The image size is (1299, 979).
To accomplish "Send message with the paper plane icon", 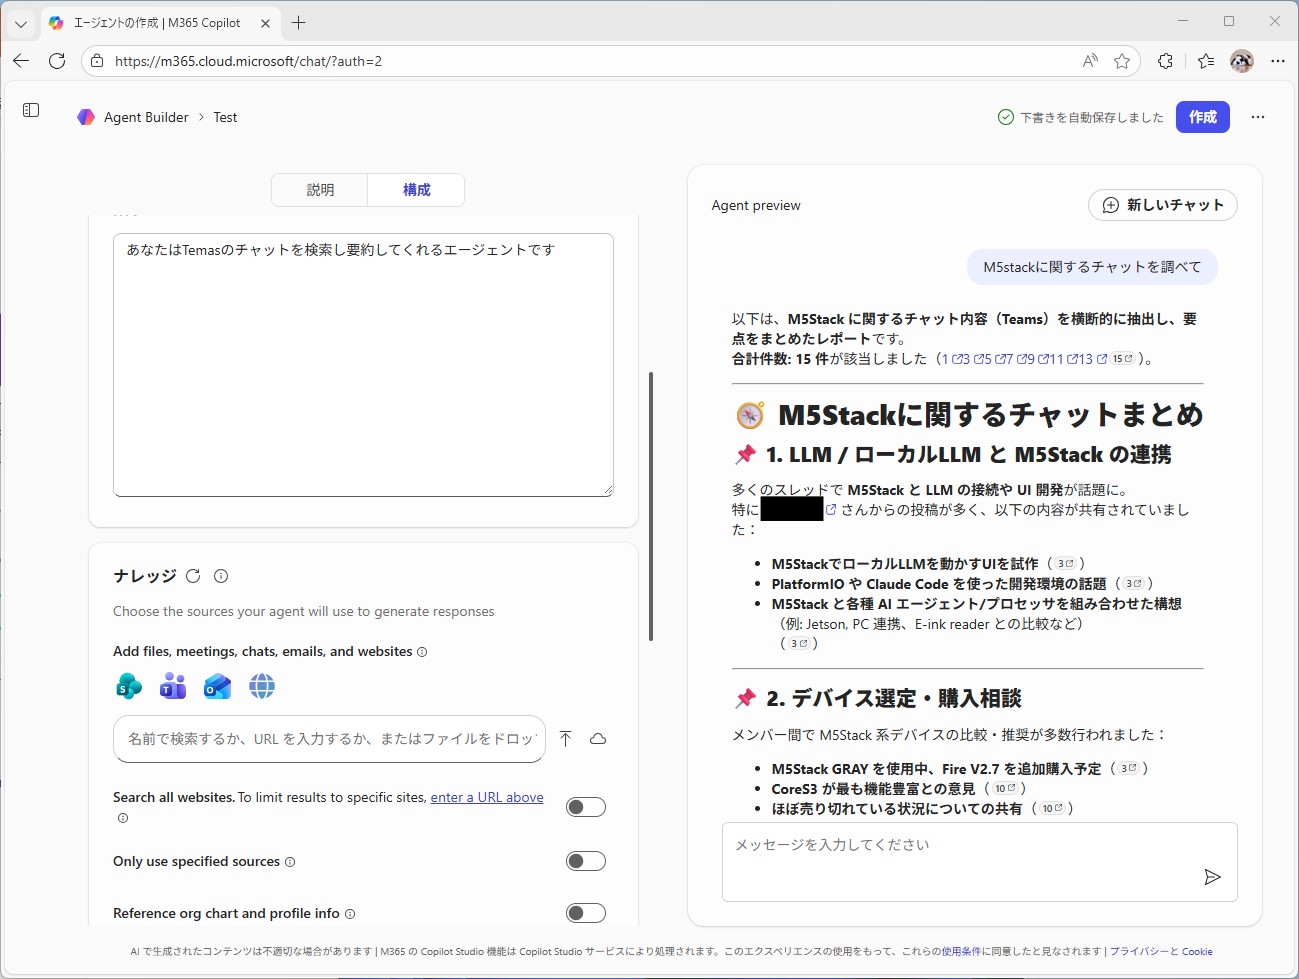I will point(1212,877).
